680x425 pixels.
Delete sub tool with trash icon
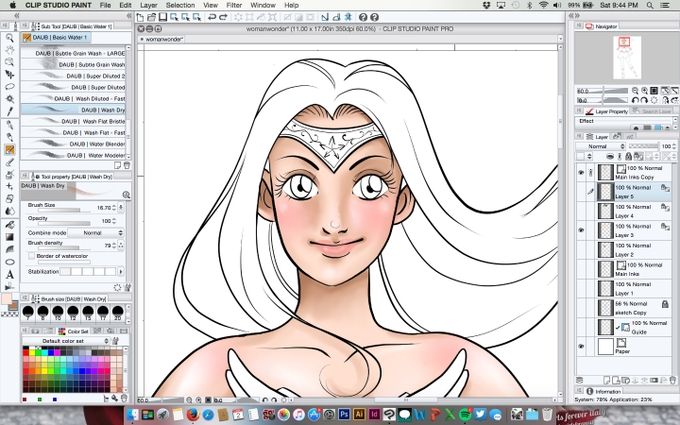pos(127,165)
